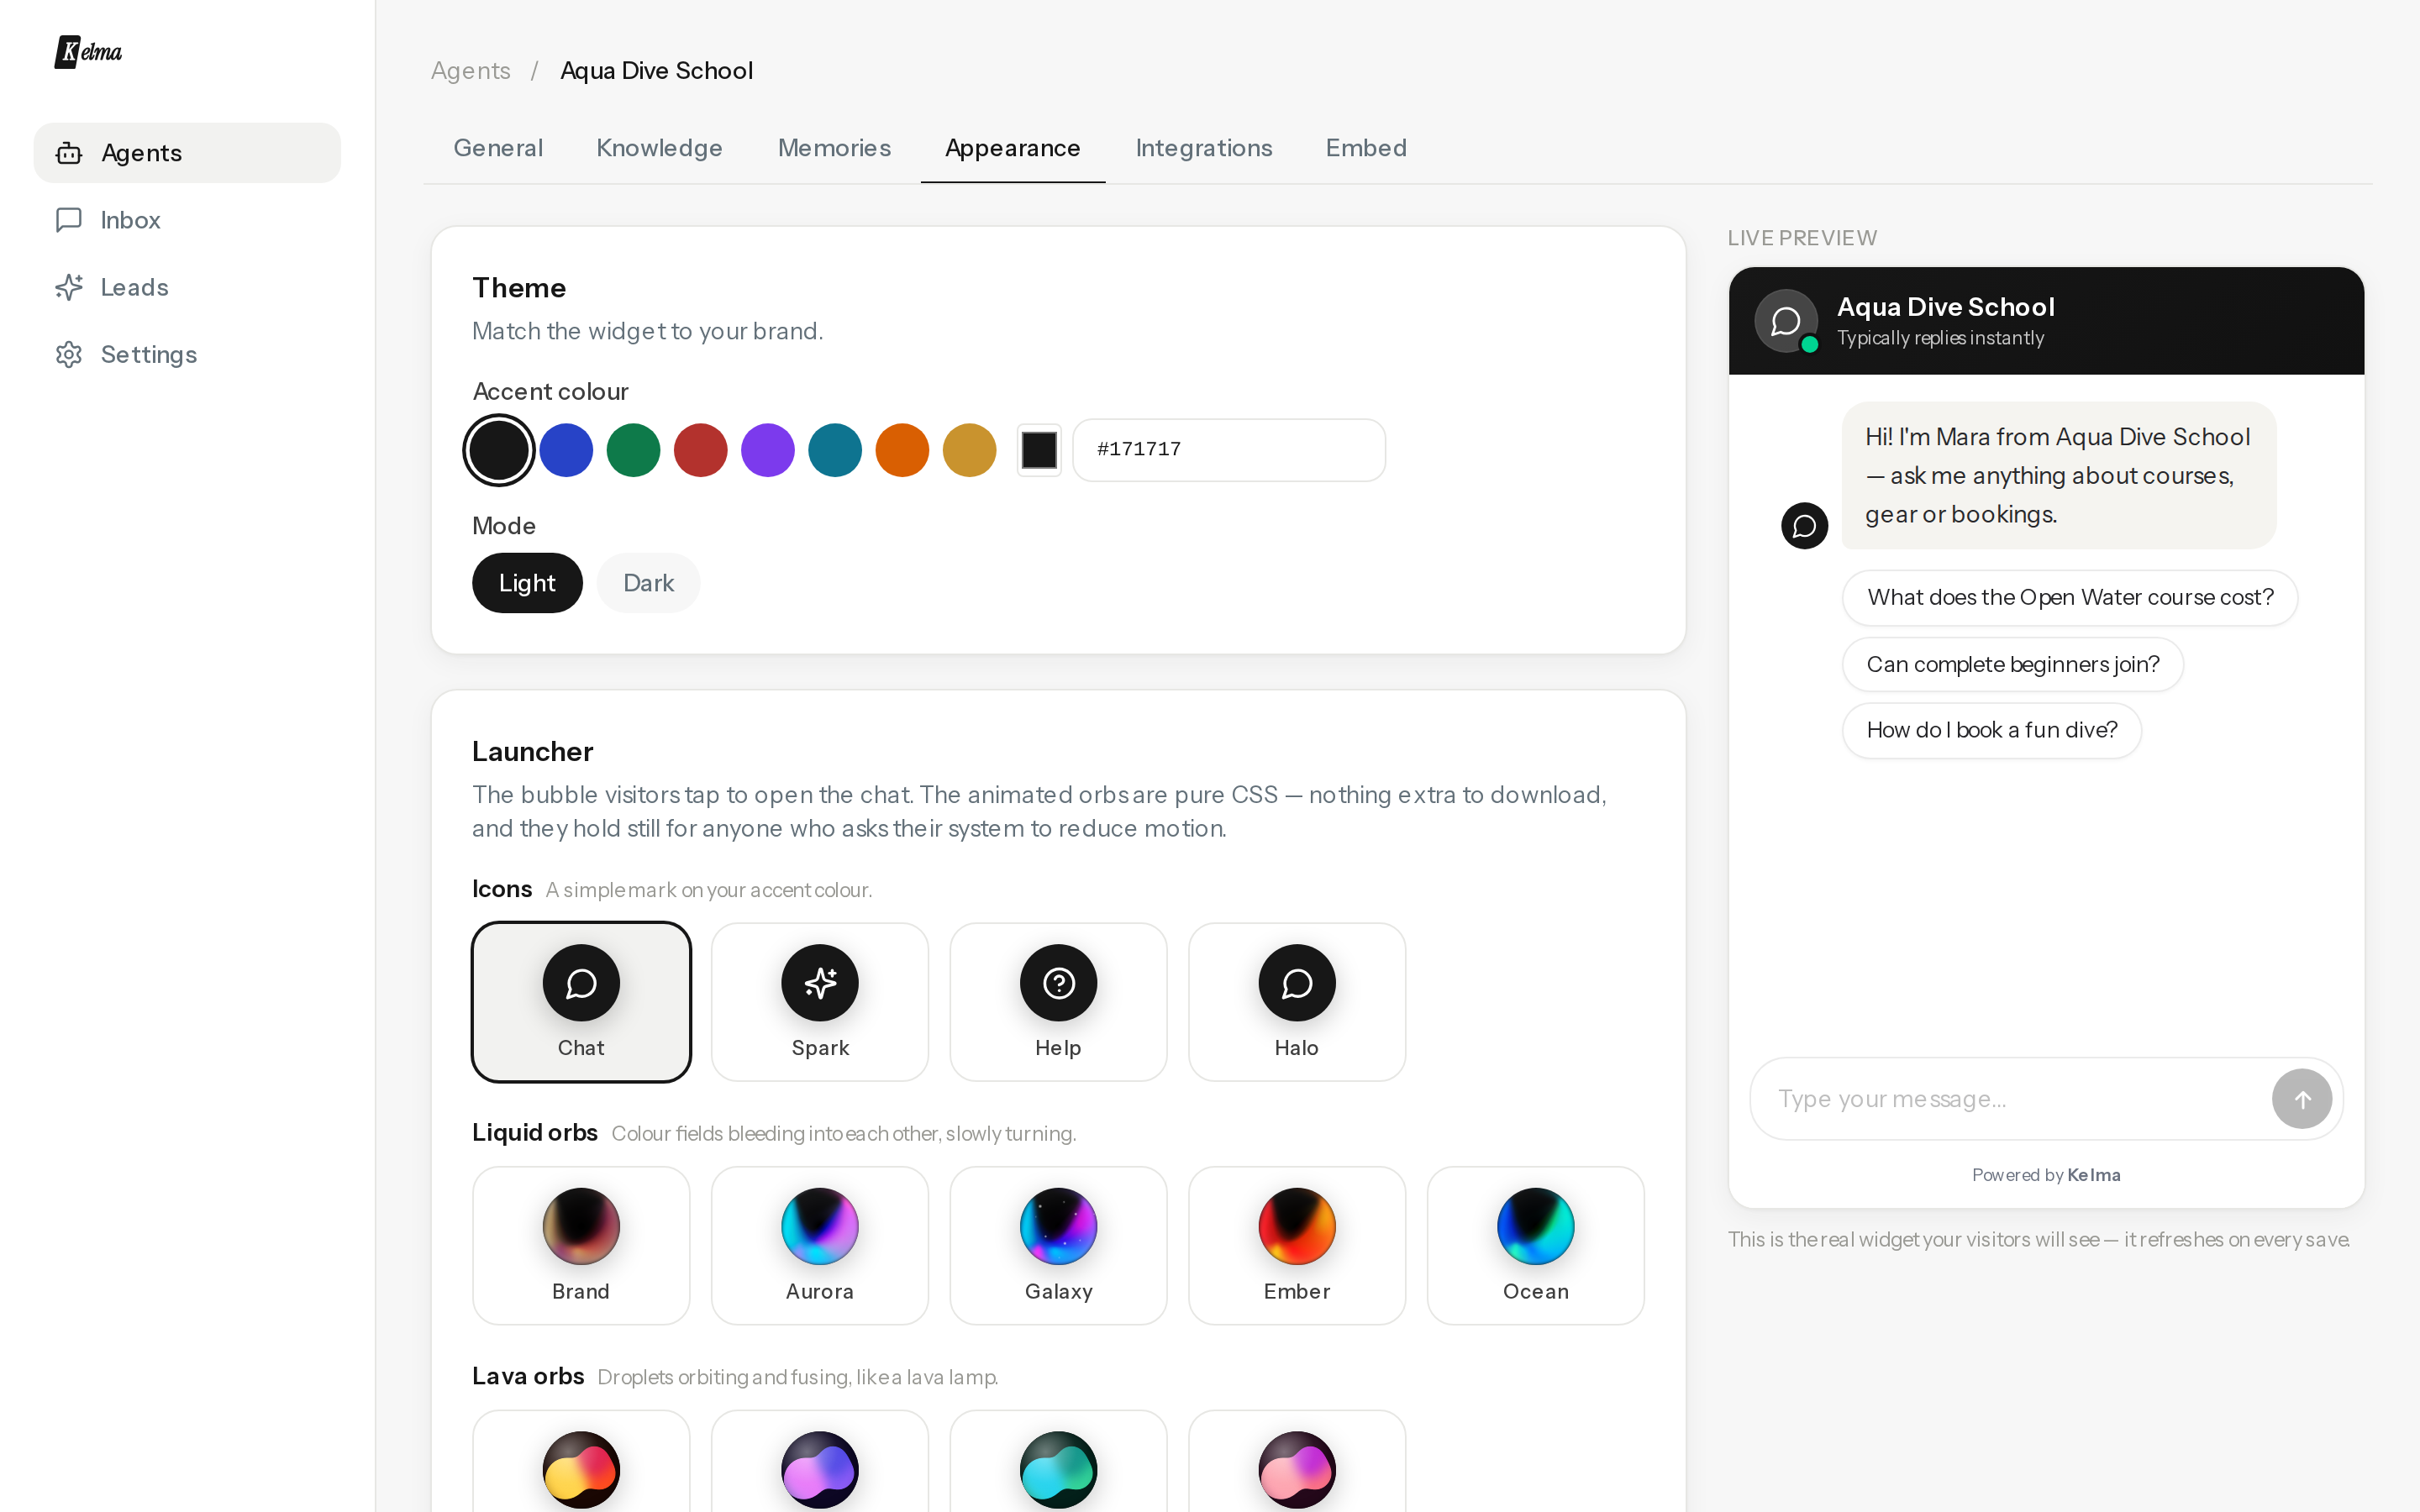Image resolution: width=2420 pixels, height=1512 pixels.
Task: Click the Powered by Kelma link
Action: pos(2046,1175)
